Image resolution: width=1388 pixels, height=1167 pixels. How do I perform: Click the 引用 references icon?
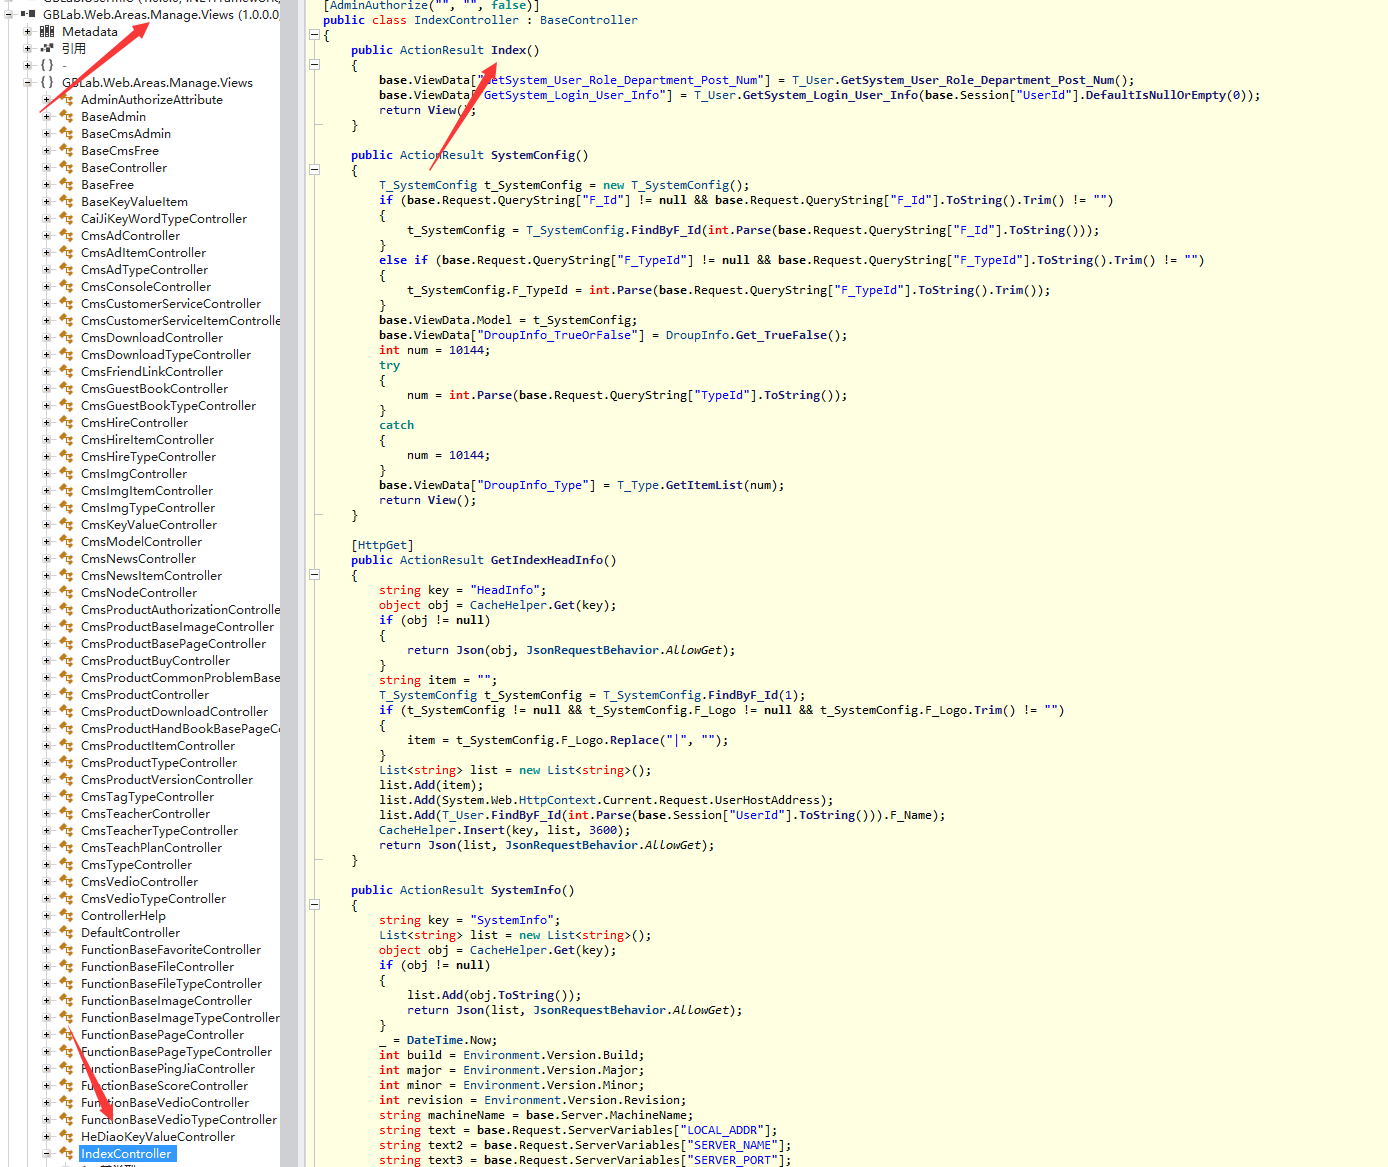coord(47,48)
